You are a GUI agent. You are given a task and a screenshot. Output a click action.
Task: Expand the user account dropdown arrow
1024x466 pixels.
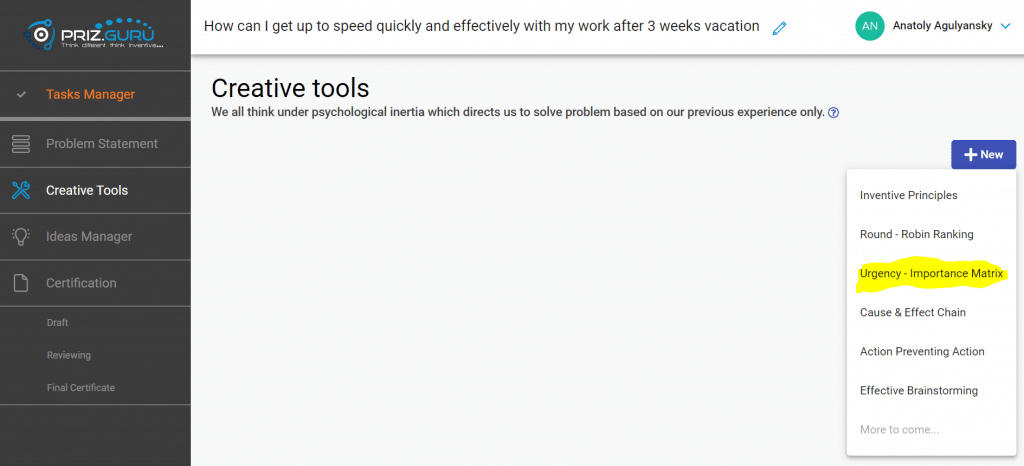pyautogui.click(x=1005, y=27)
